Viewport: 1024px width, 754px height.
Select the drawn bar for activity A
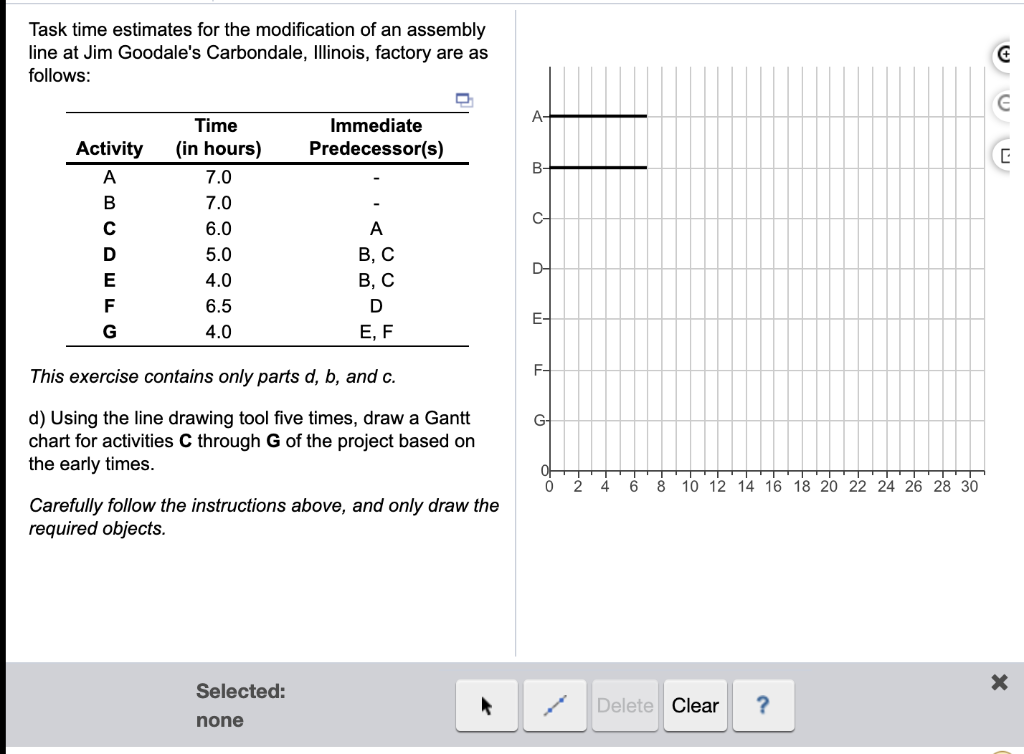(x=600, y=115)
